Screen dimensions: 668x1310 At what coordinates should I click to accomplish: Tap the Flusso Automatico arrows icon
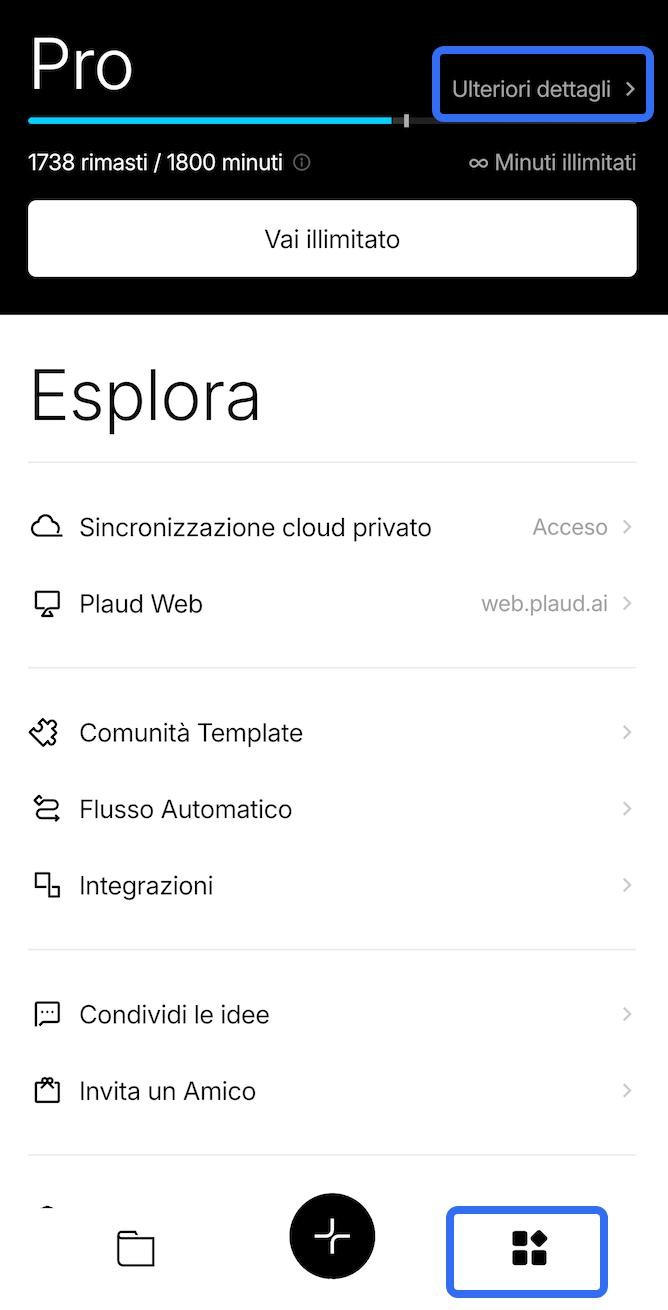(x=46, y=809)
